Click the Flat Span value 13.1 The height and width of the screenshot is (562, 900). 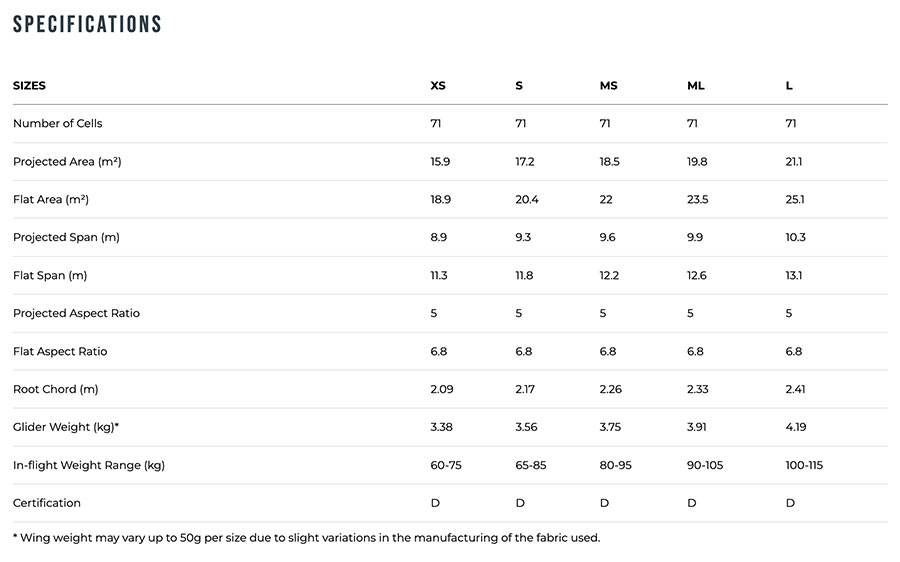(795, 276)
